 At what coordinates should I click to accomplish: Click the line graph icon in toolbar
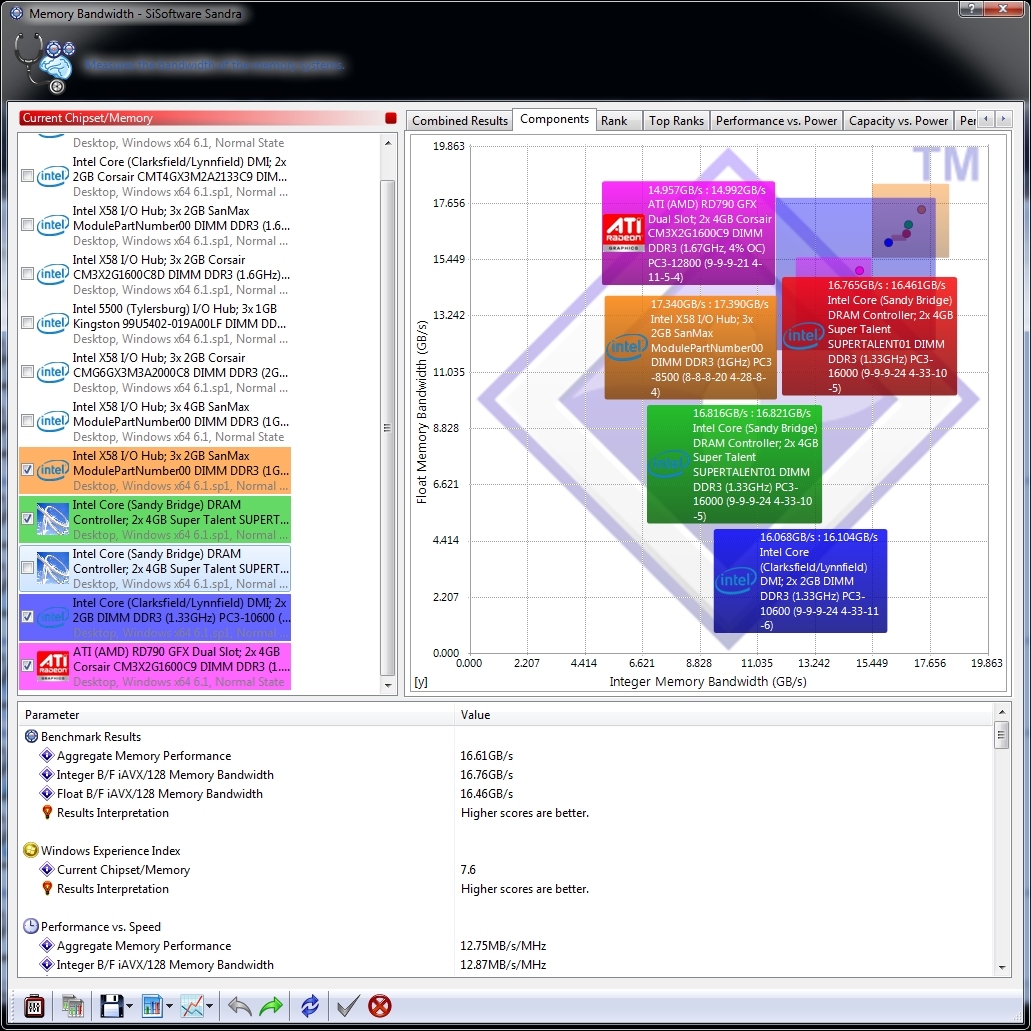(192, 1006)
